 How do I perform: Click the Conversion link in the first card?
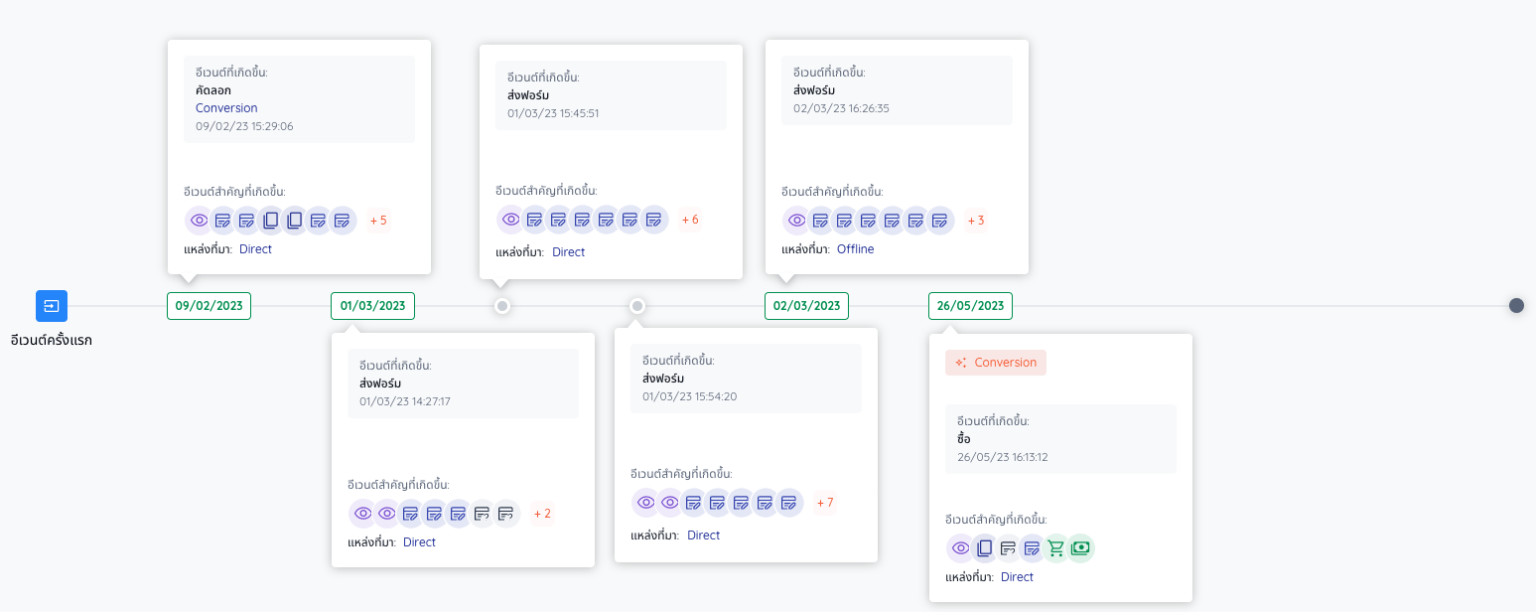[226, 108]
